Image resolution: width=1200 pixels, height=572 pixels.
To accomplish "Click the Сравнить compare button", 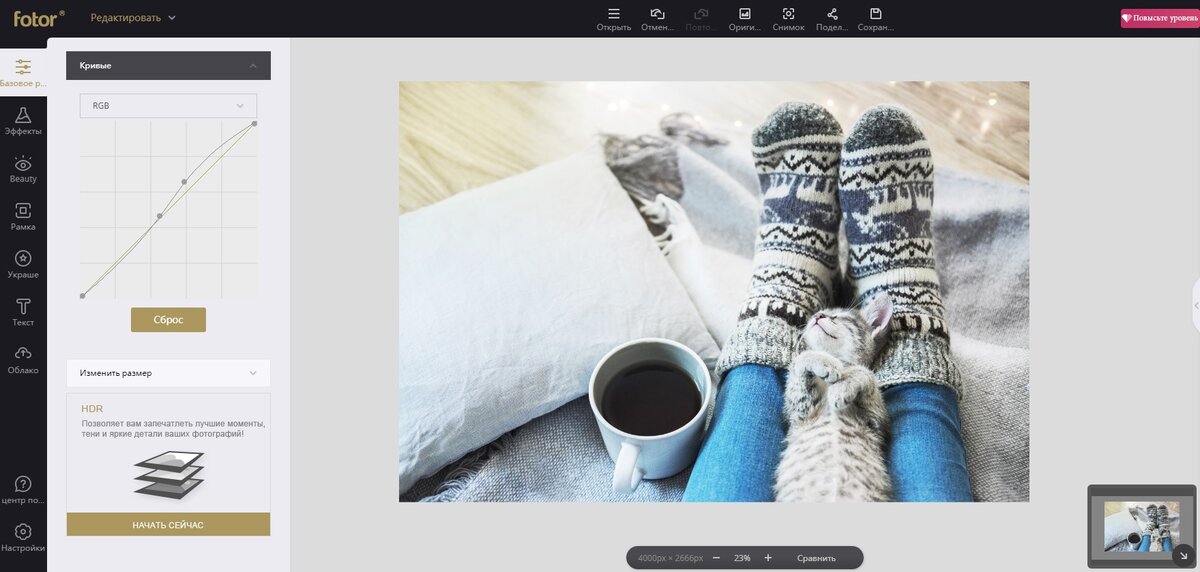I will coord(816,558).
